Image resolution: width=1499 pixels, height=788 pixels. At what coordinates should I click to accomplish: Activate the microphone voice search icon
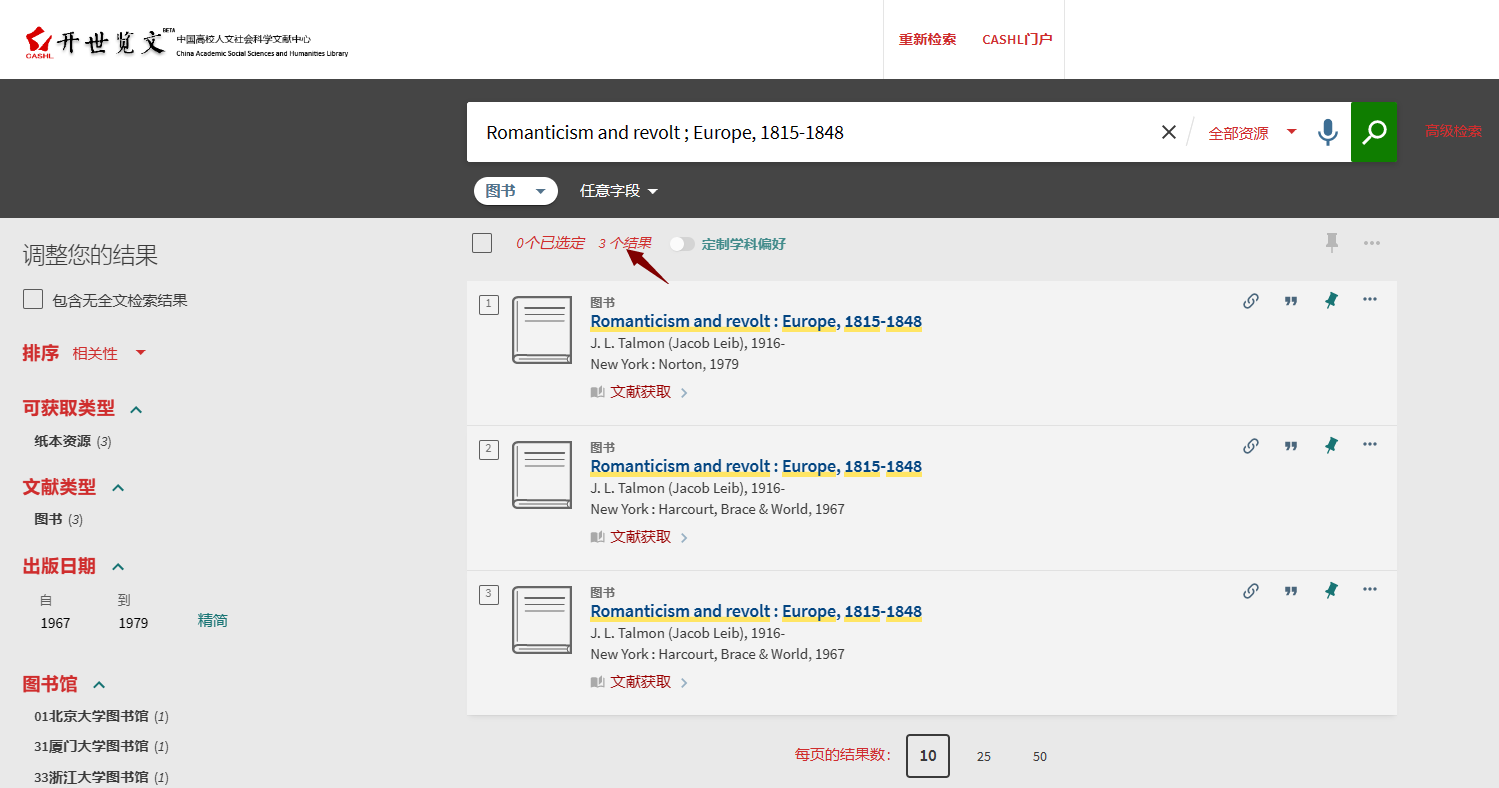tap(1327, 132)
